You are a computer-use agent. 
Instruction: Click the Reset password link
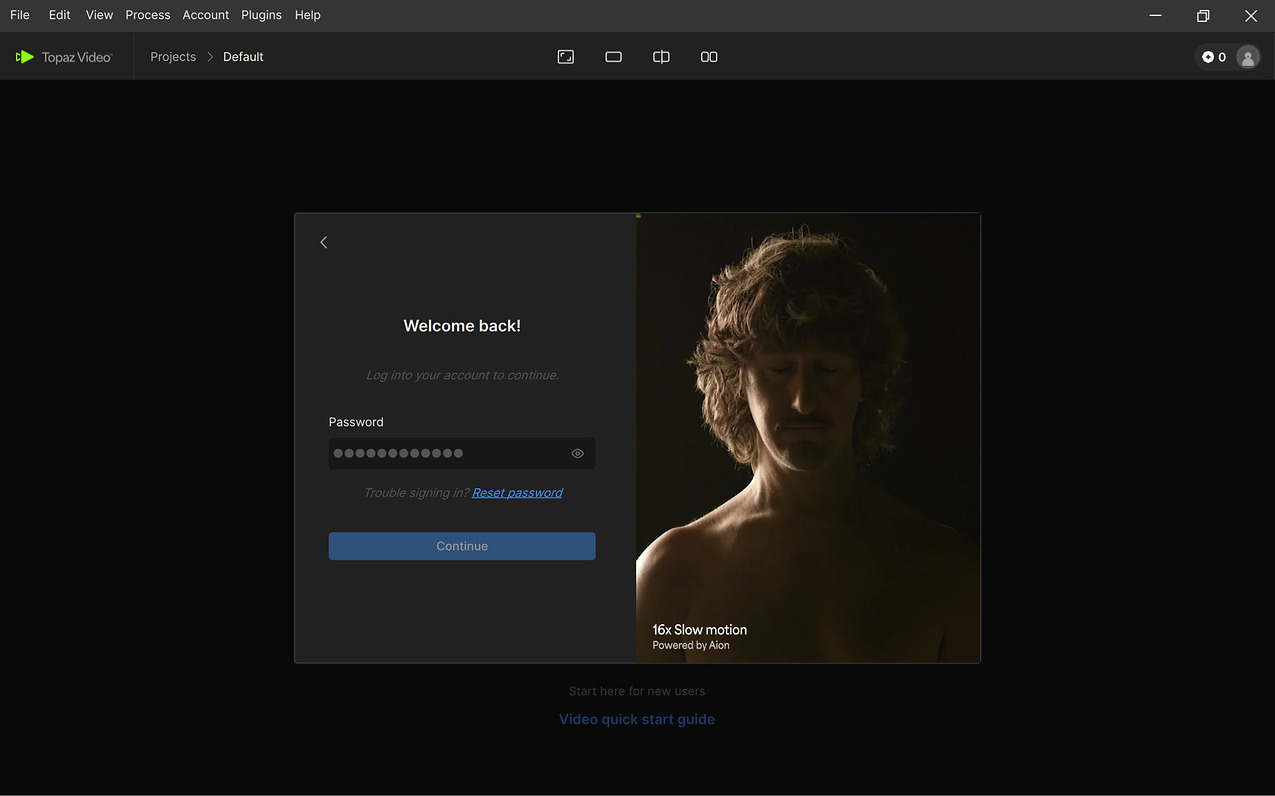coord(517,493)
